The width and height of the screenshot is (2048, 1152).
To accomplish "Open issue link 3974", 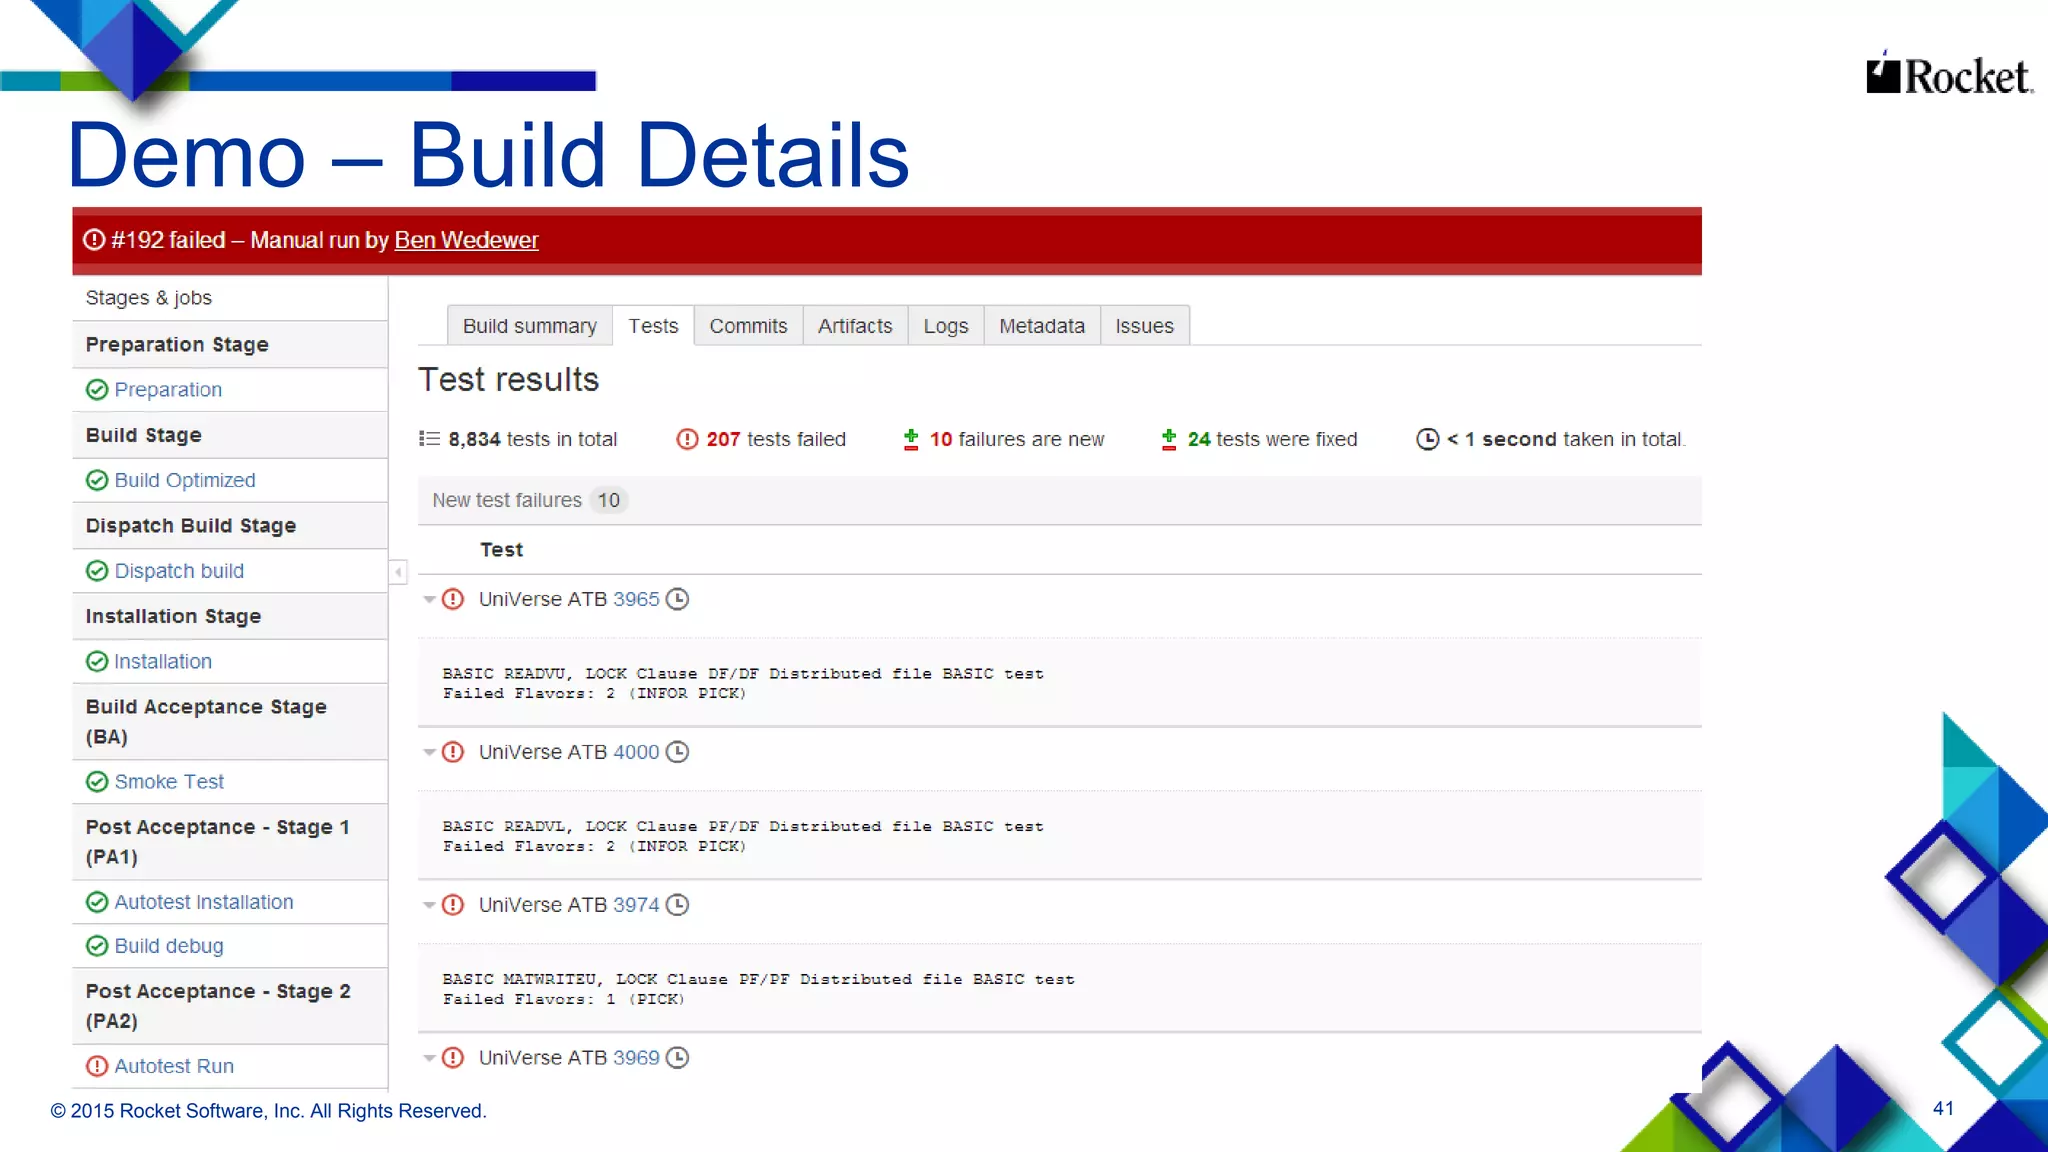I will (x=636, y=905).
